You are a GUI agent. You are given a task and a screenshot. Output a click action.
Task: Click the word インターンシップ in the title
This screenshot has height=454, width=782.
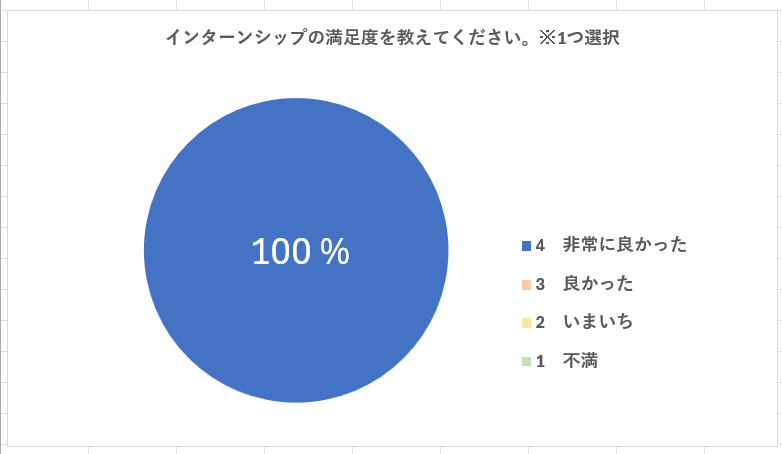236,37
